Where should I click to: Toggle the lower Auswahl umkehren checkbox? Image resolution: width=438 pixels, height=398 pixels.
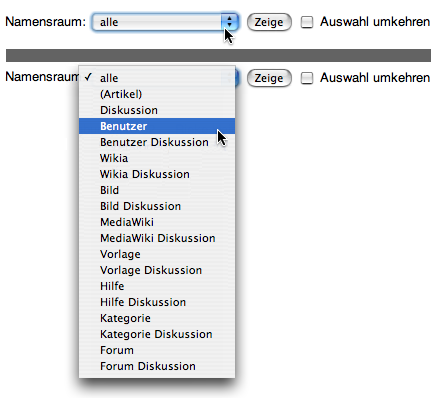click(307, 78)
